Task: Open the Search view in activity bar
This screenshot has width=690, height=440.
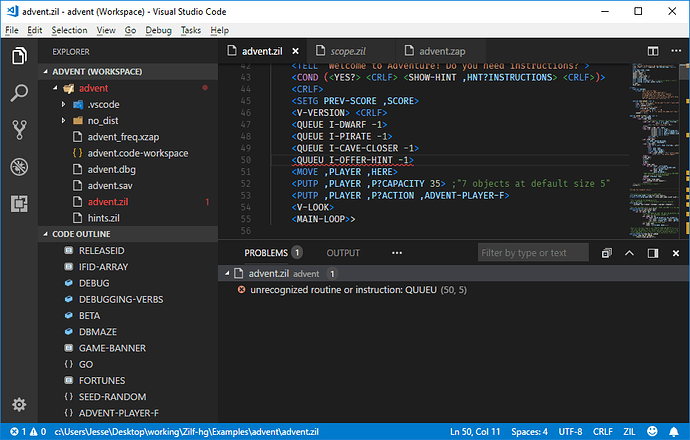Action: (19, 93)
